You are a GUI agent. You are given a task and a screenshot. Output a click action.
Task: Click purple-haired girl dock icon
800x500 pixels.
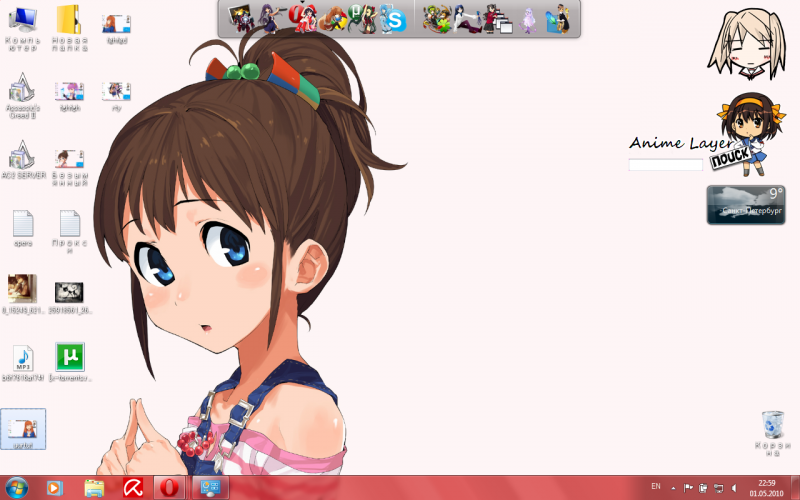click(x=270, y=18)
